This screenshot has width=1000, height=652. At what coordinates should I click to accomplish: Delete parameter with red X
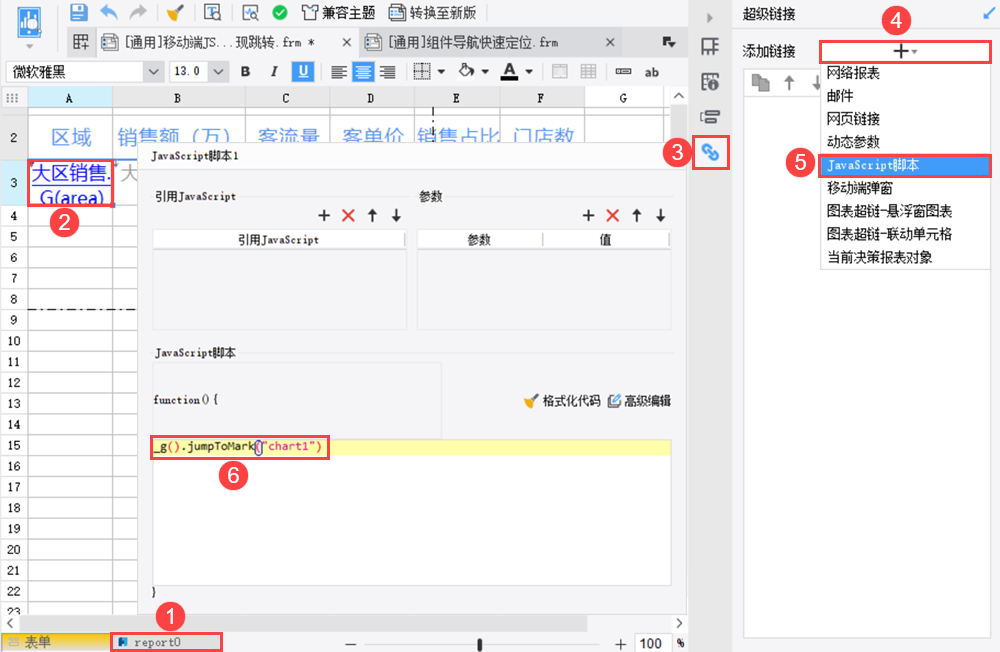pos(612,216)
